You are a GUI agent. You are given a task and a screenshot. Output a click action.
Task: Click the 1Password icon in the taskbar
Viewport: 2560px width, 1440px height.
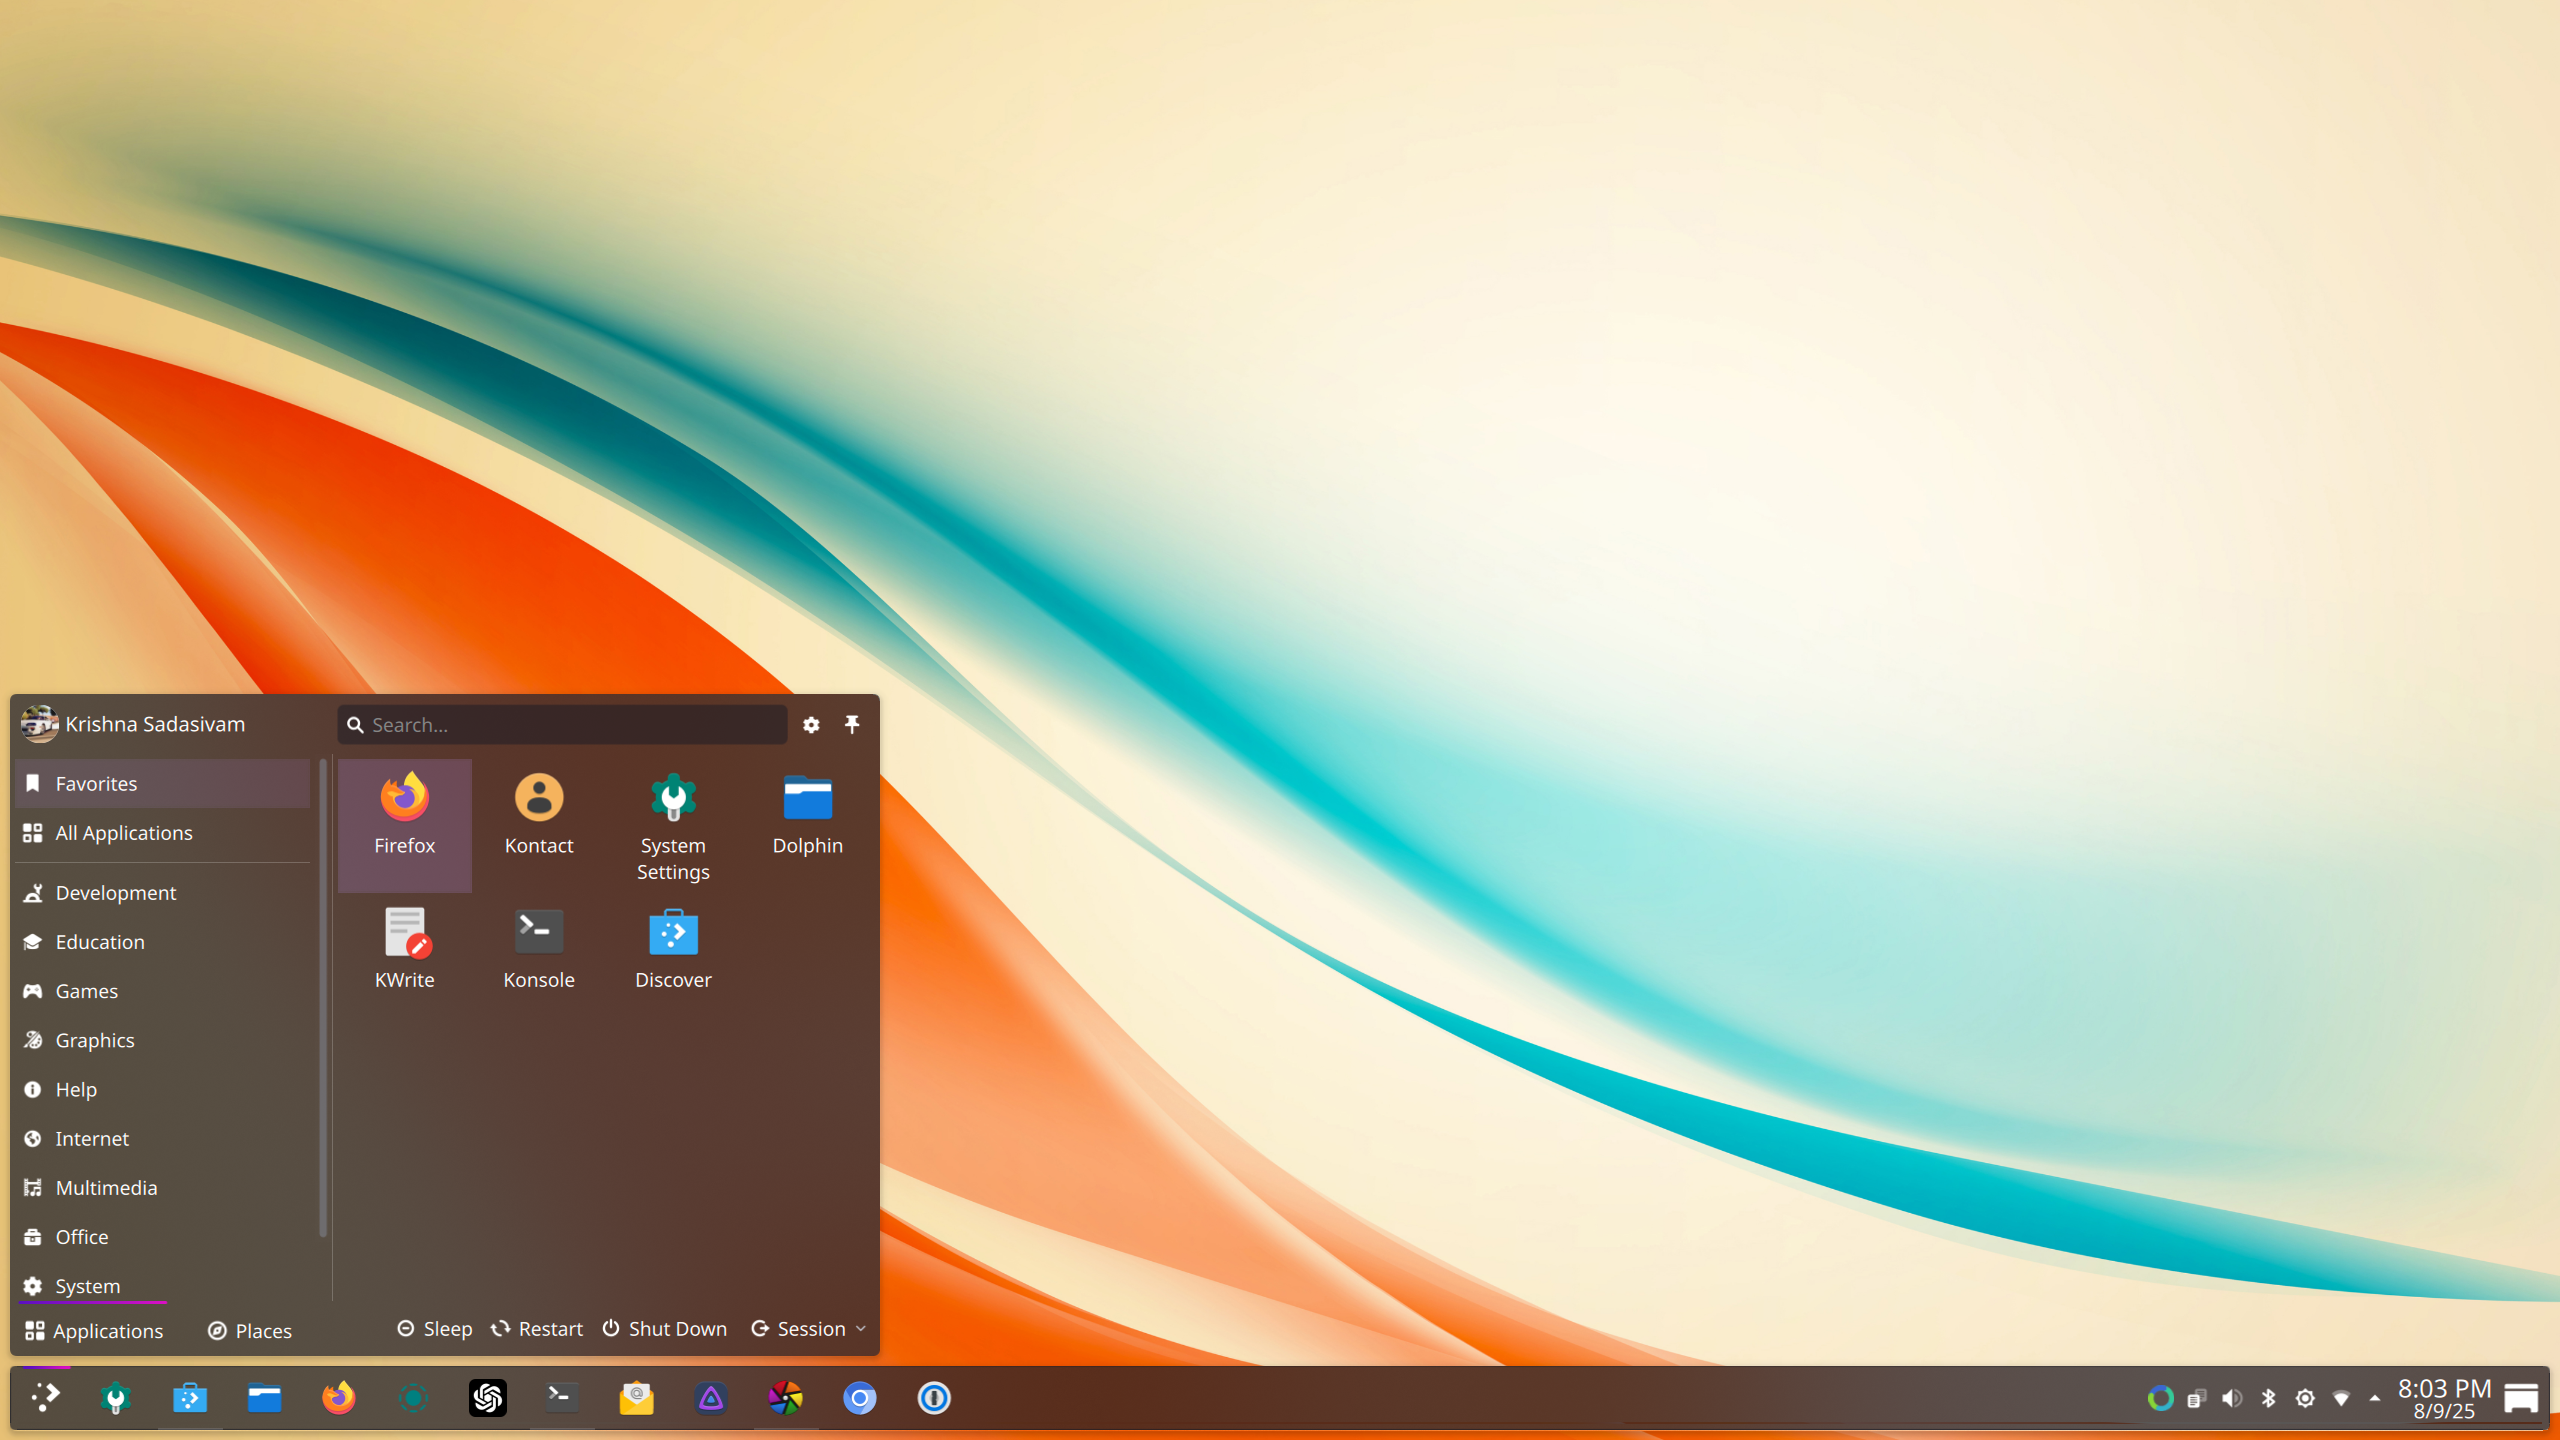click(x=933, y=1398)
